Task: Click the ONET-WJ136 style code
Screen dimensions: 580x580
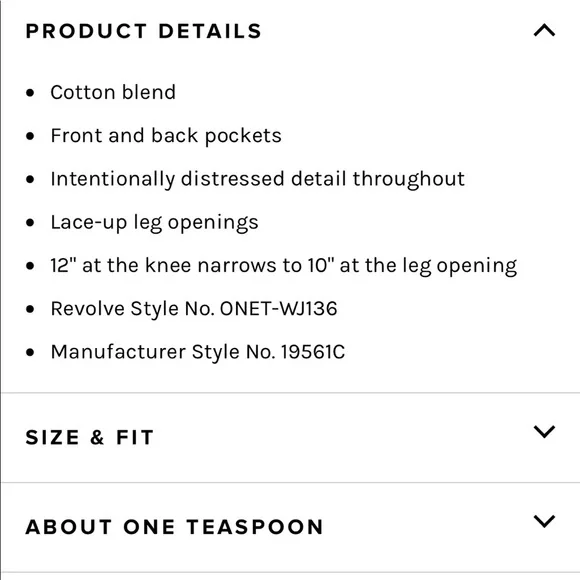Action: click(279, 309)
